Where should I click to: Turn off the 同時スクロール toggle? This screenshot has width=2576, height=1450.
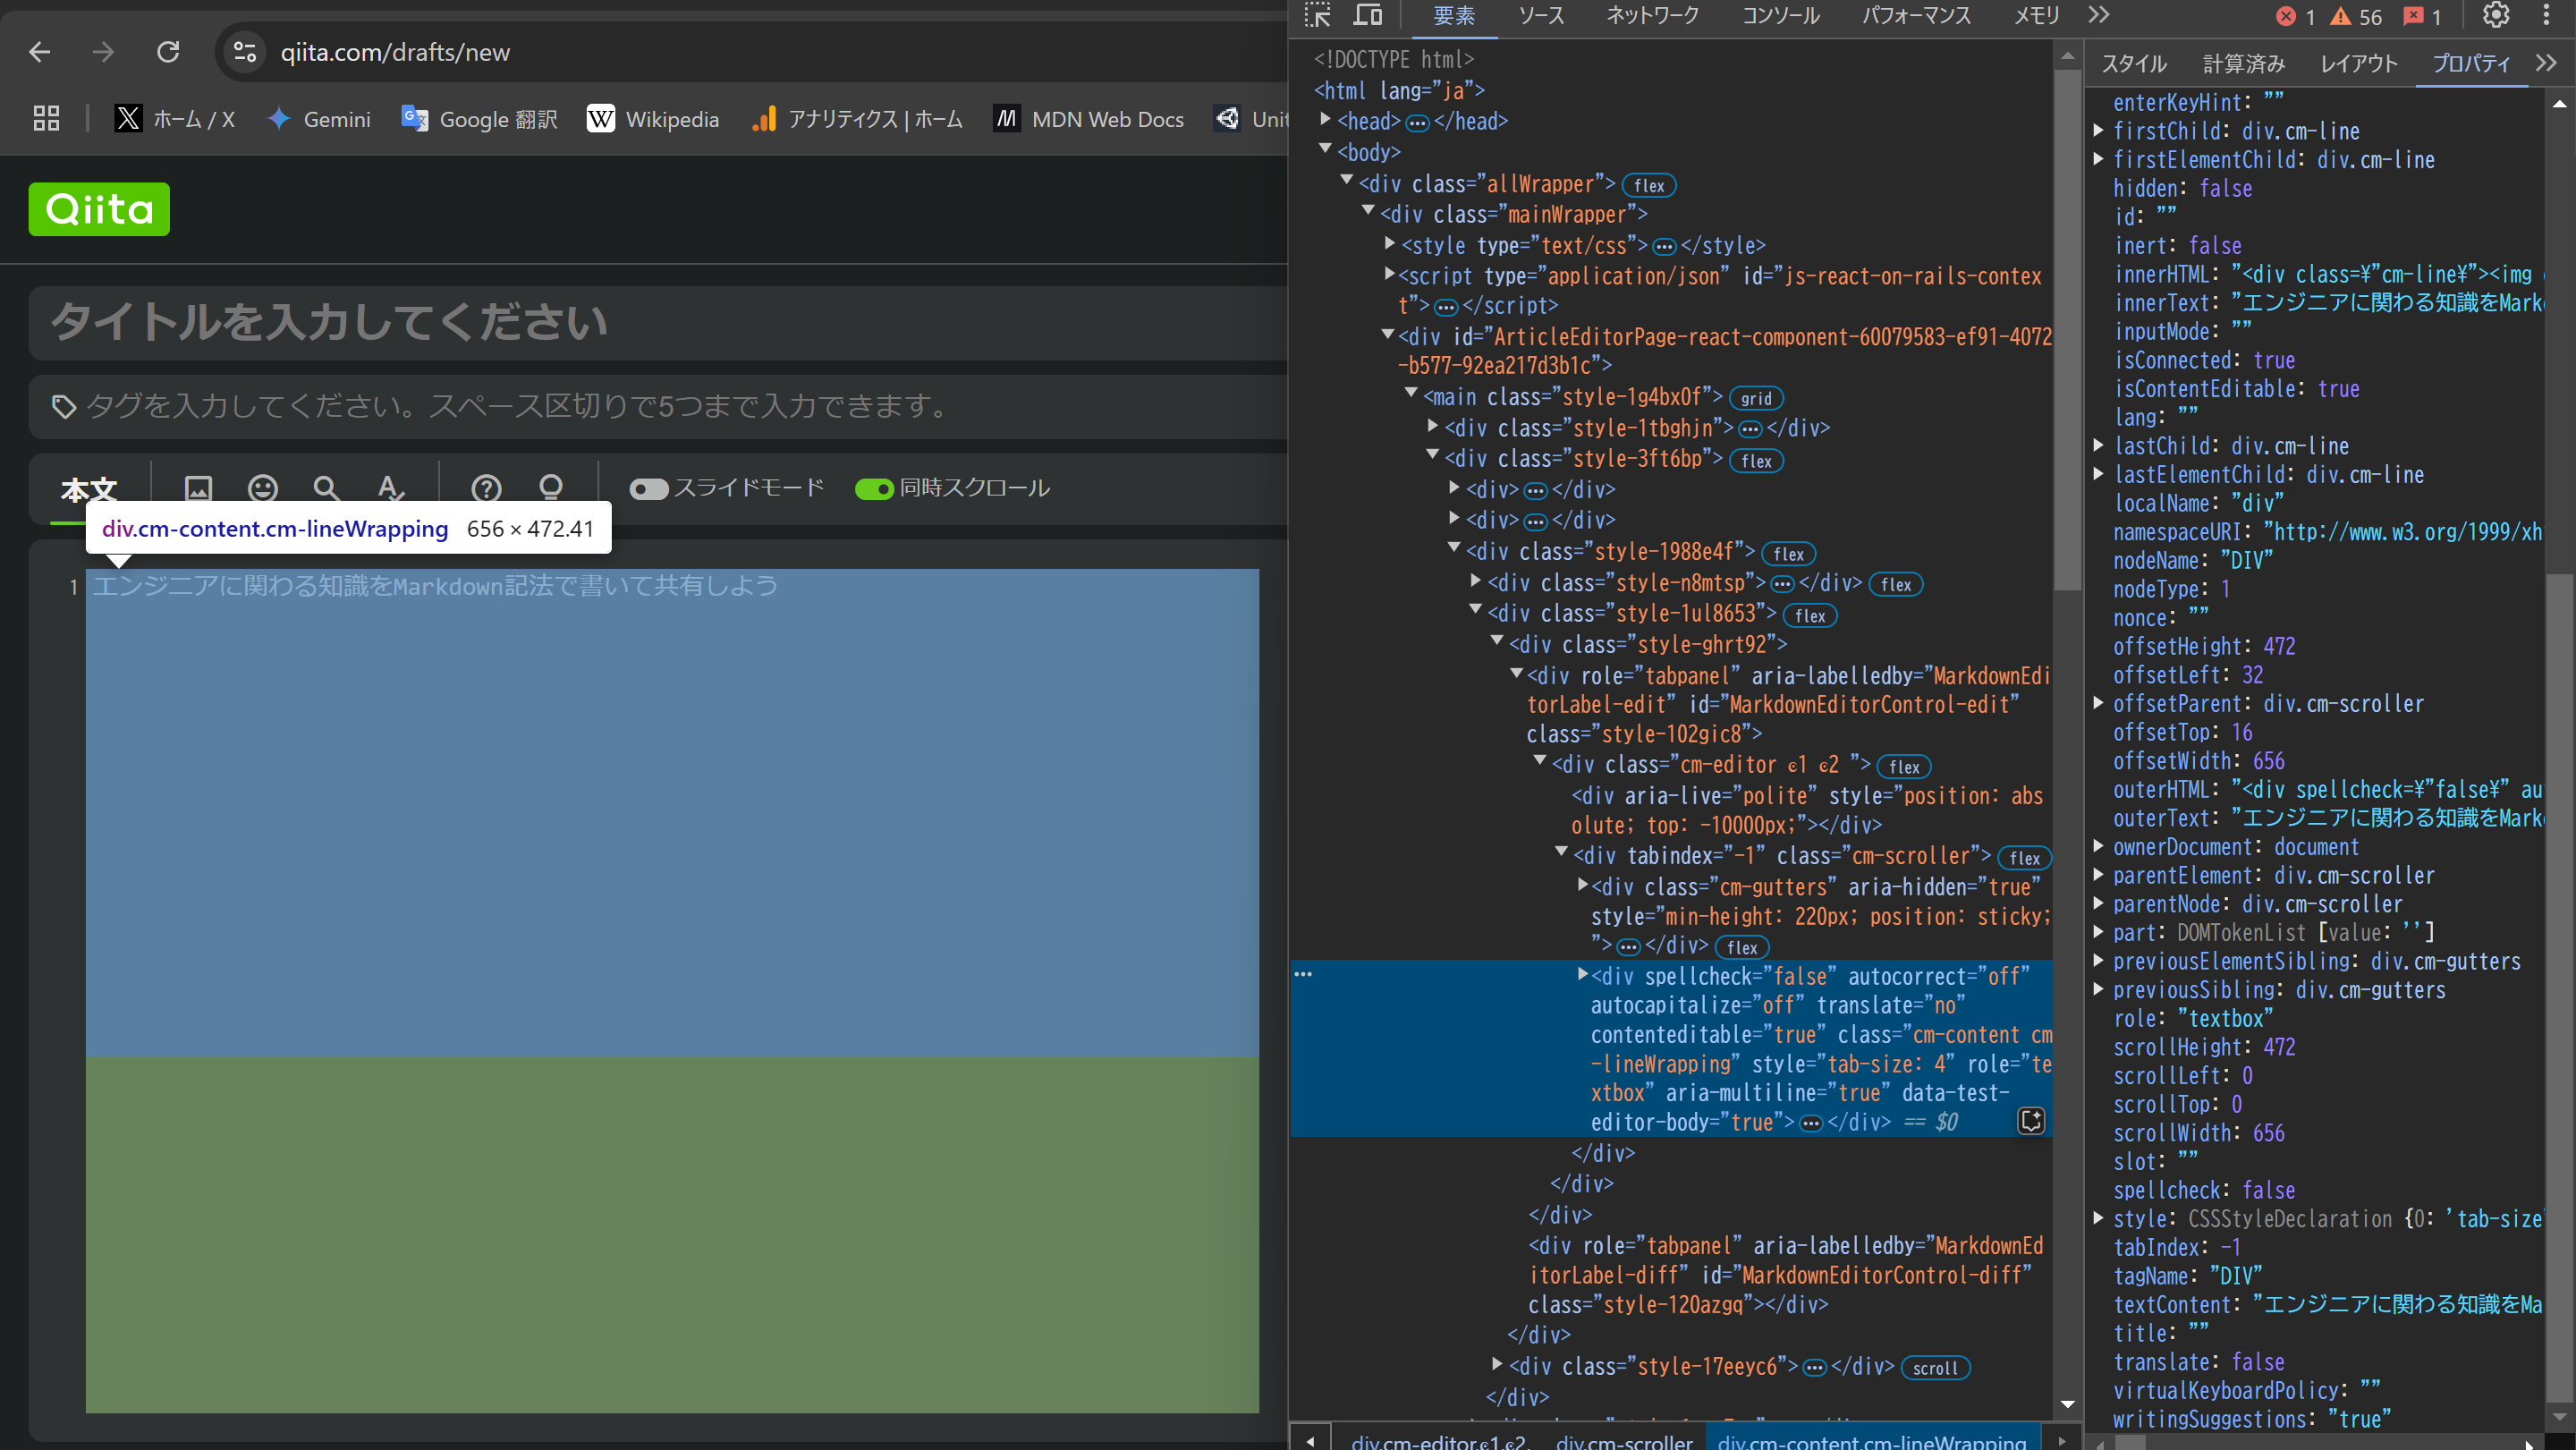873,489
